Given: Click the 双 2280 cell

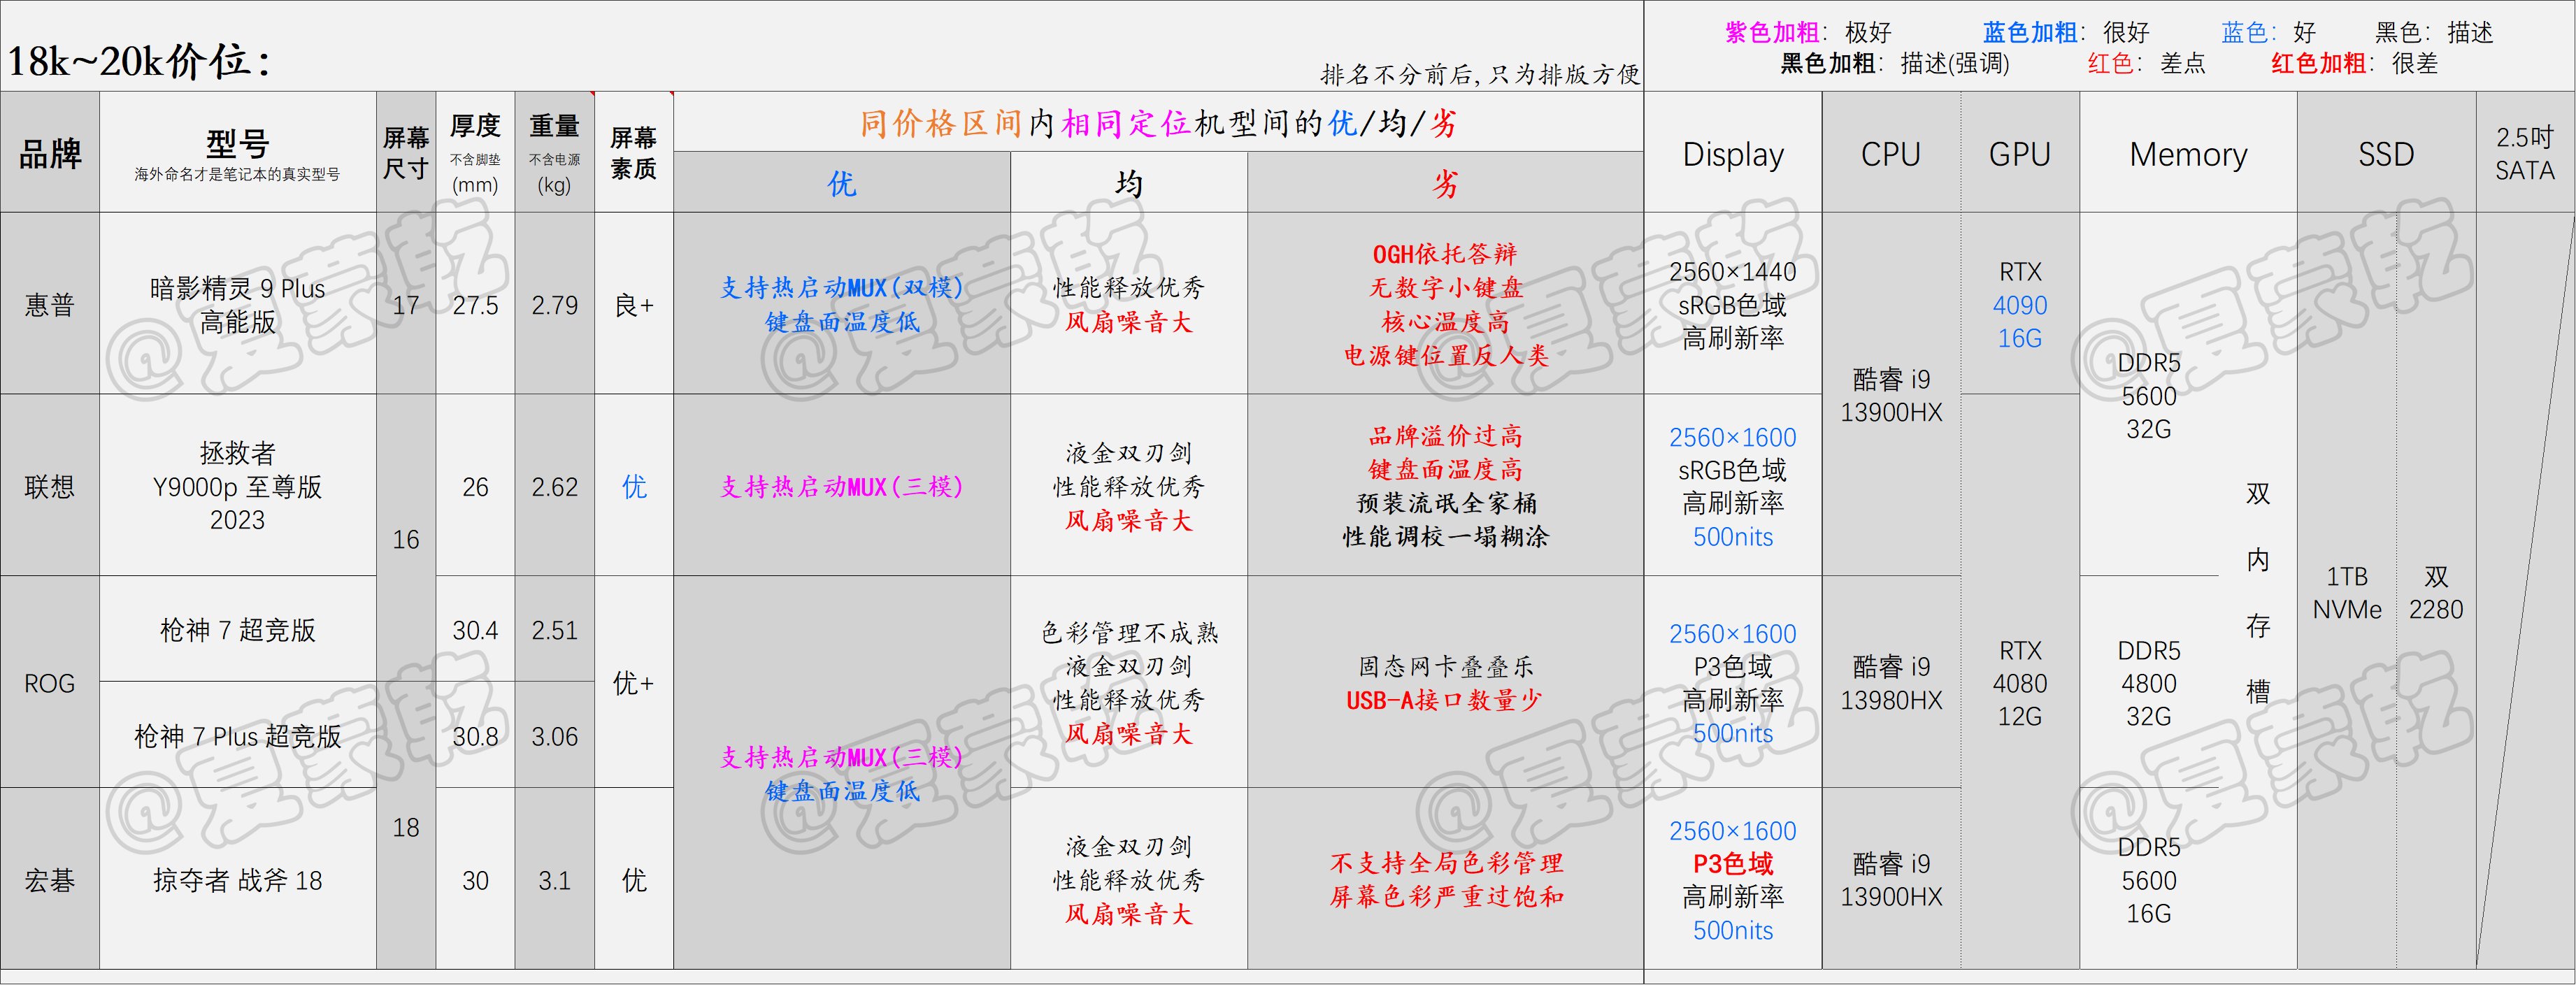Looking at the screenshot, I should coord(2436,592).
